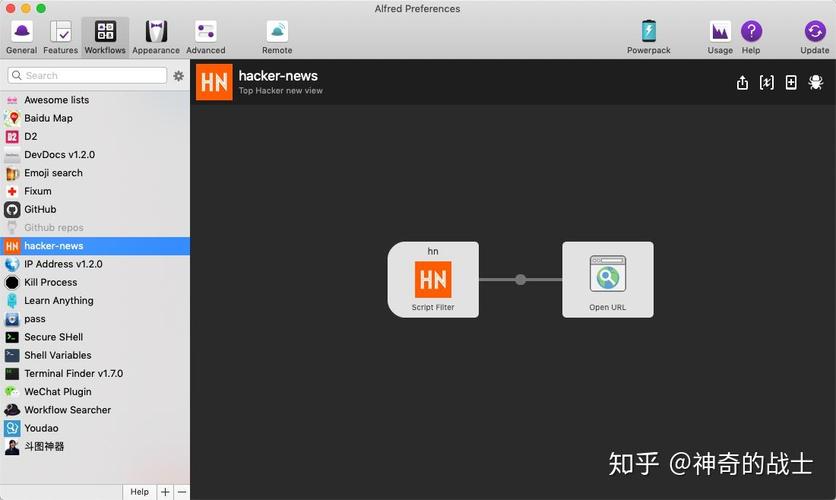This screenshot has height=500, width=836.
Task: Click the Help question mark toolbar icon
Action: tap(751, 31)
